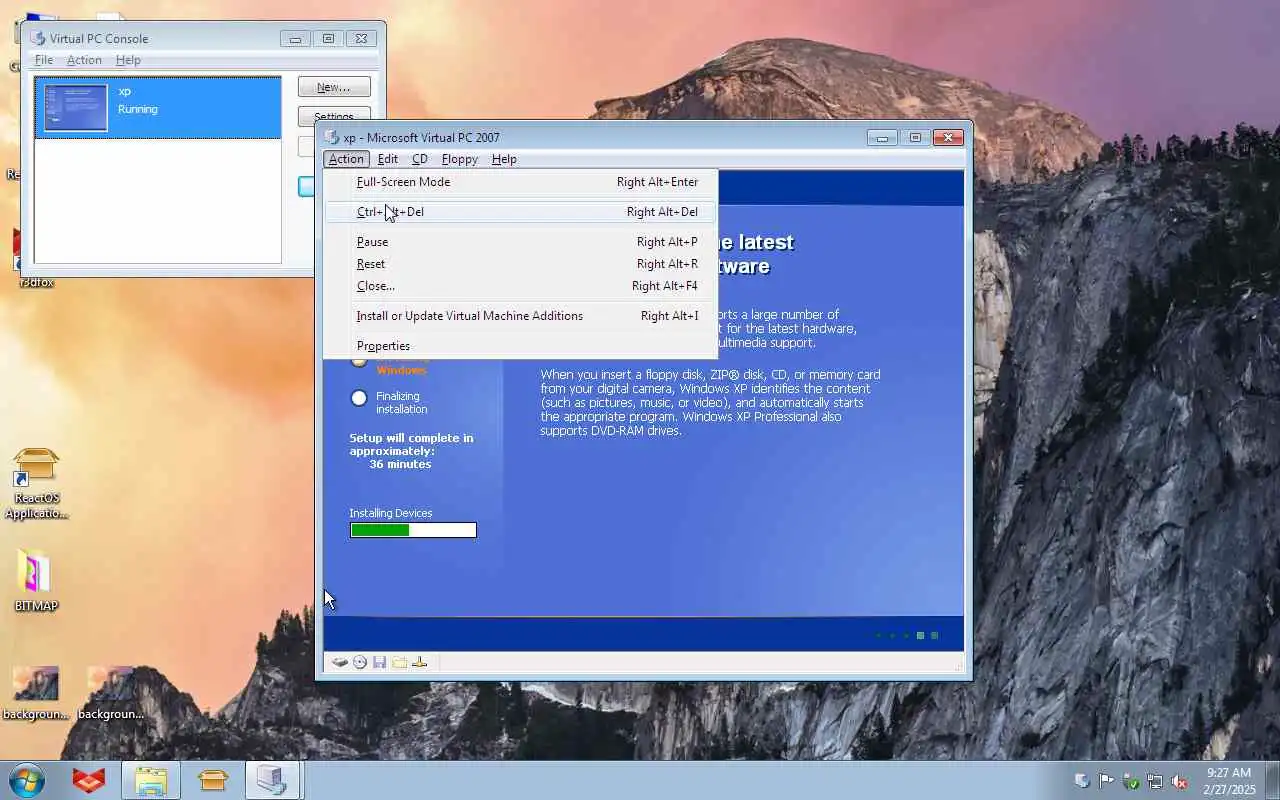Click the floppy disk icon in VM status bar
This screenshot has height=800, width=1280.
(379, 662)
